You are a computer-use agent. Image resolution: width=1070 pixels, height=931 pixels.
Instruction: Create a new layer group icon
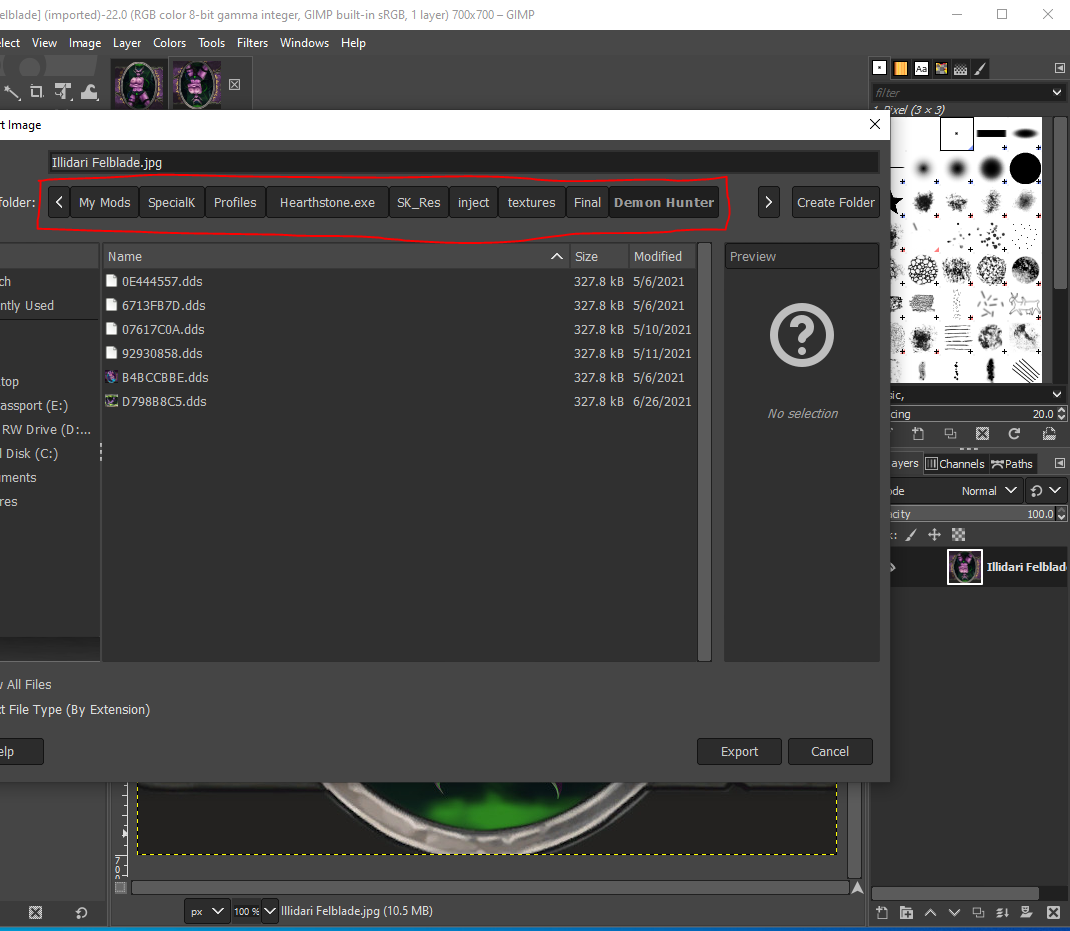[906, 912]
